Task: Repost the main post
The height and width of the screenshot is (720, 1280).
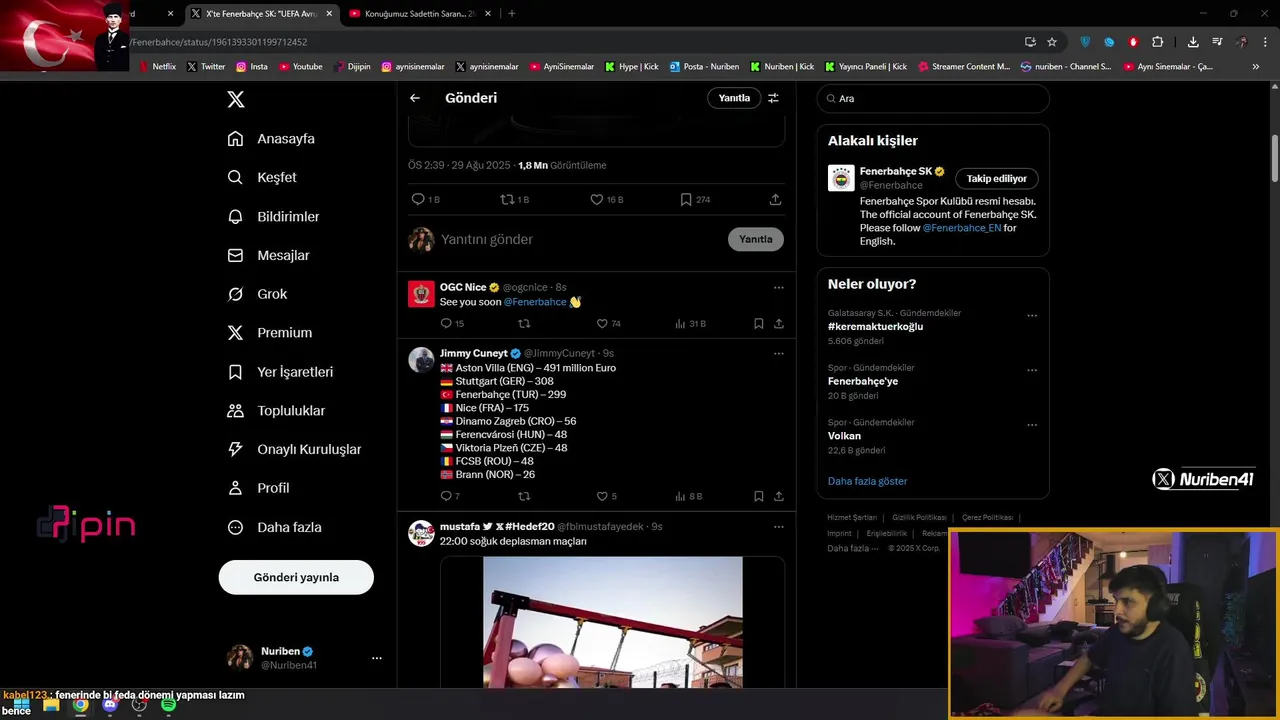Action: (x=507, y=199)
